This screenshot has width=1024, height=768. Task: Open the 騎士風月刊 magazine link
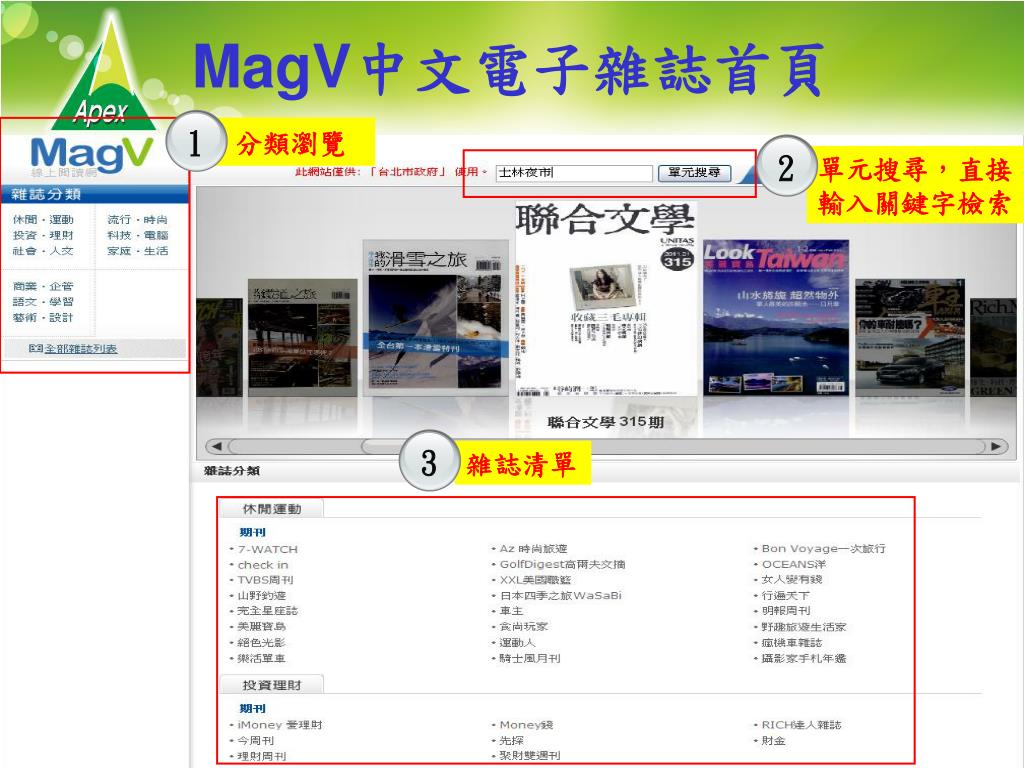[530, 658]
